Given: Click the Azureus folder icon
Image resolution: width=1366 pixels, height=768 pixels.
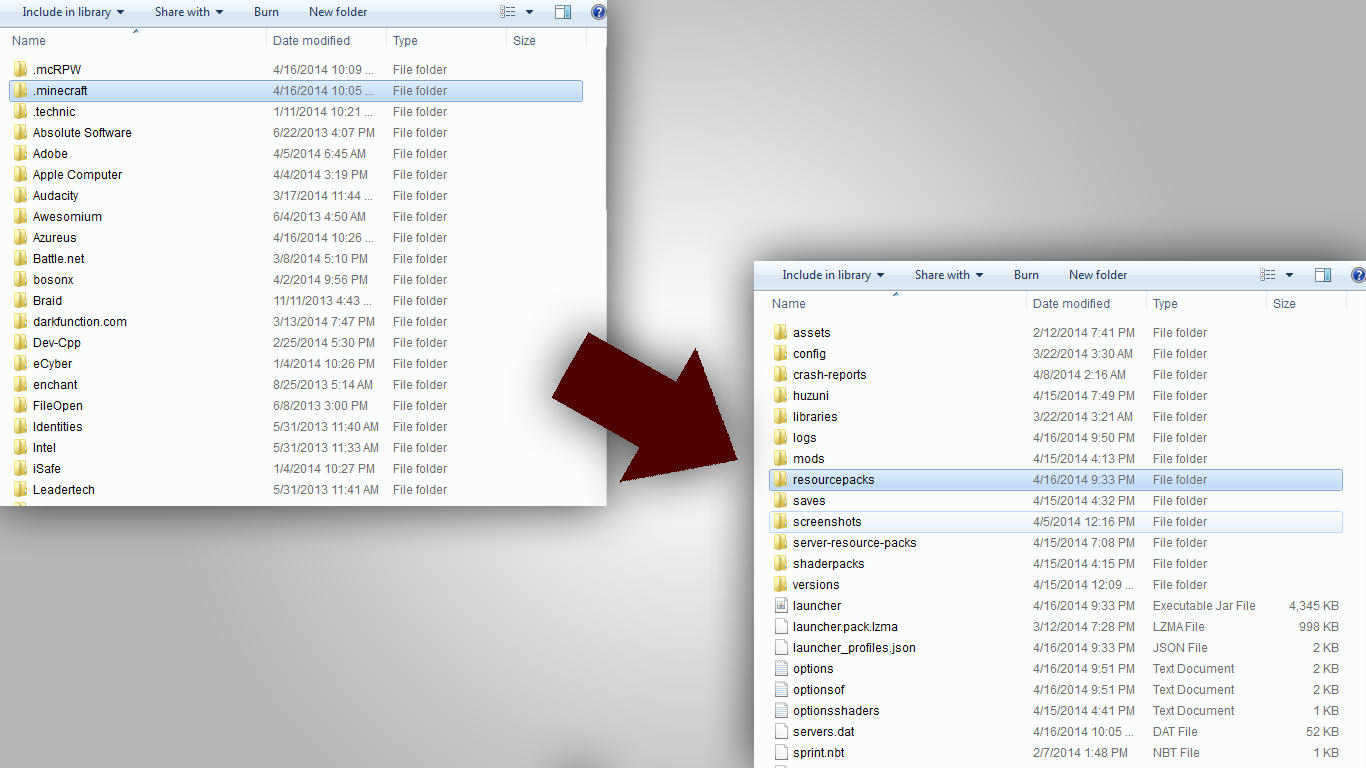Looking at the screenshot, I should click(x=20, y=237).
